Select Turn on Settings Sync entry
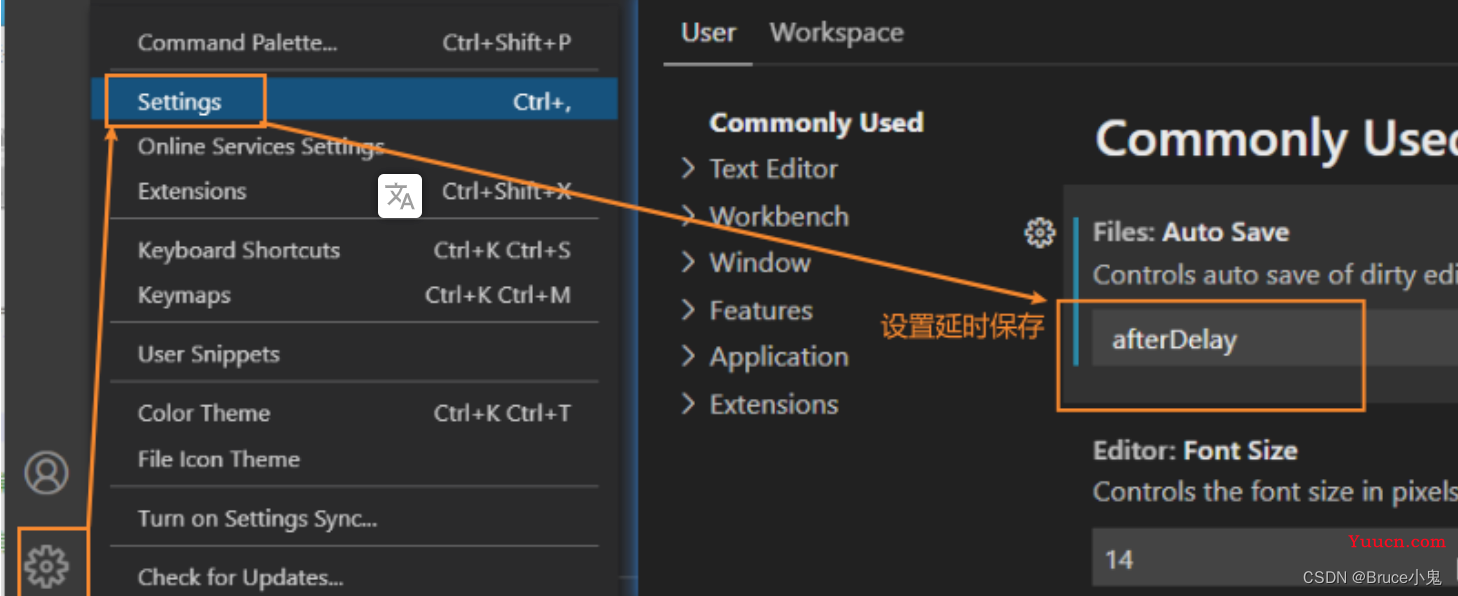This screenshot has width=1458, height=596. point(354,518)
